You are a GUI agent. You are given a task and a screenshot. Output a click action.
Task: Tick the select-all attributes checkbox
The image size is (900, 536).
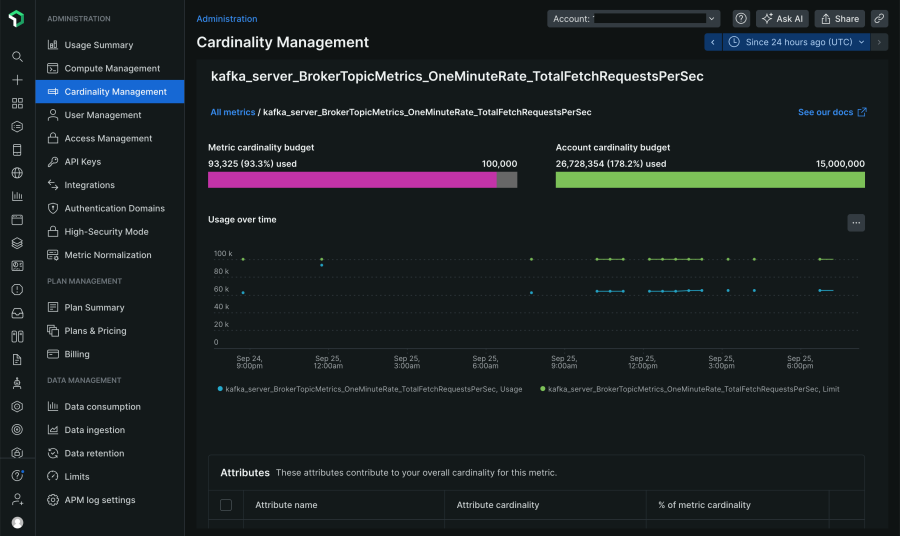[226, 505]
